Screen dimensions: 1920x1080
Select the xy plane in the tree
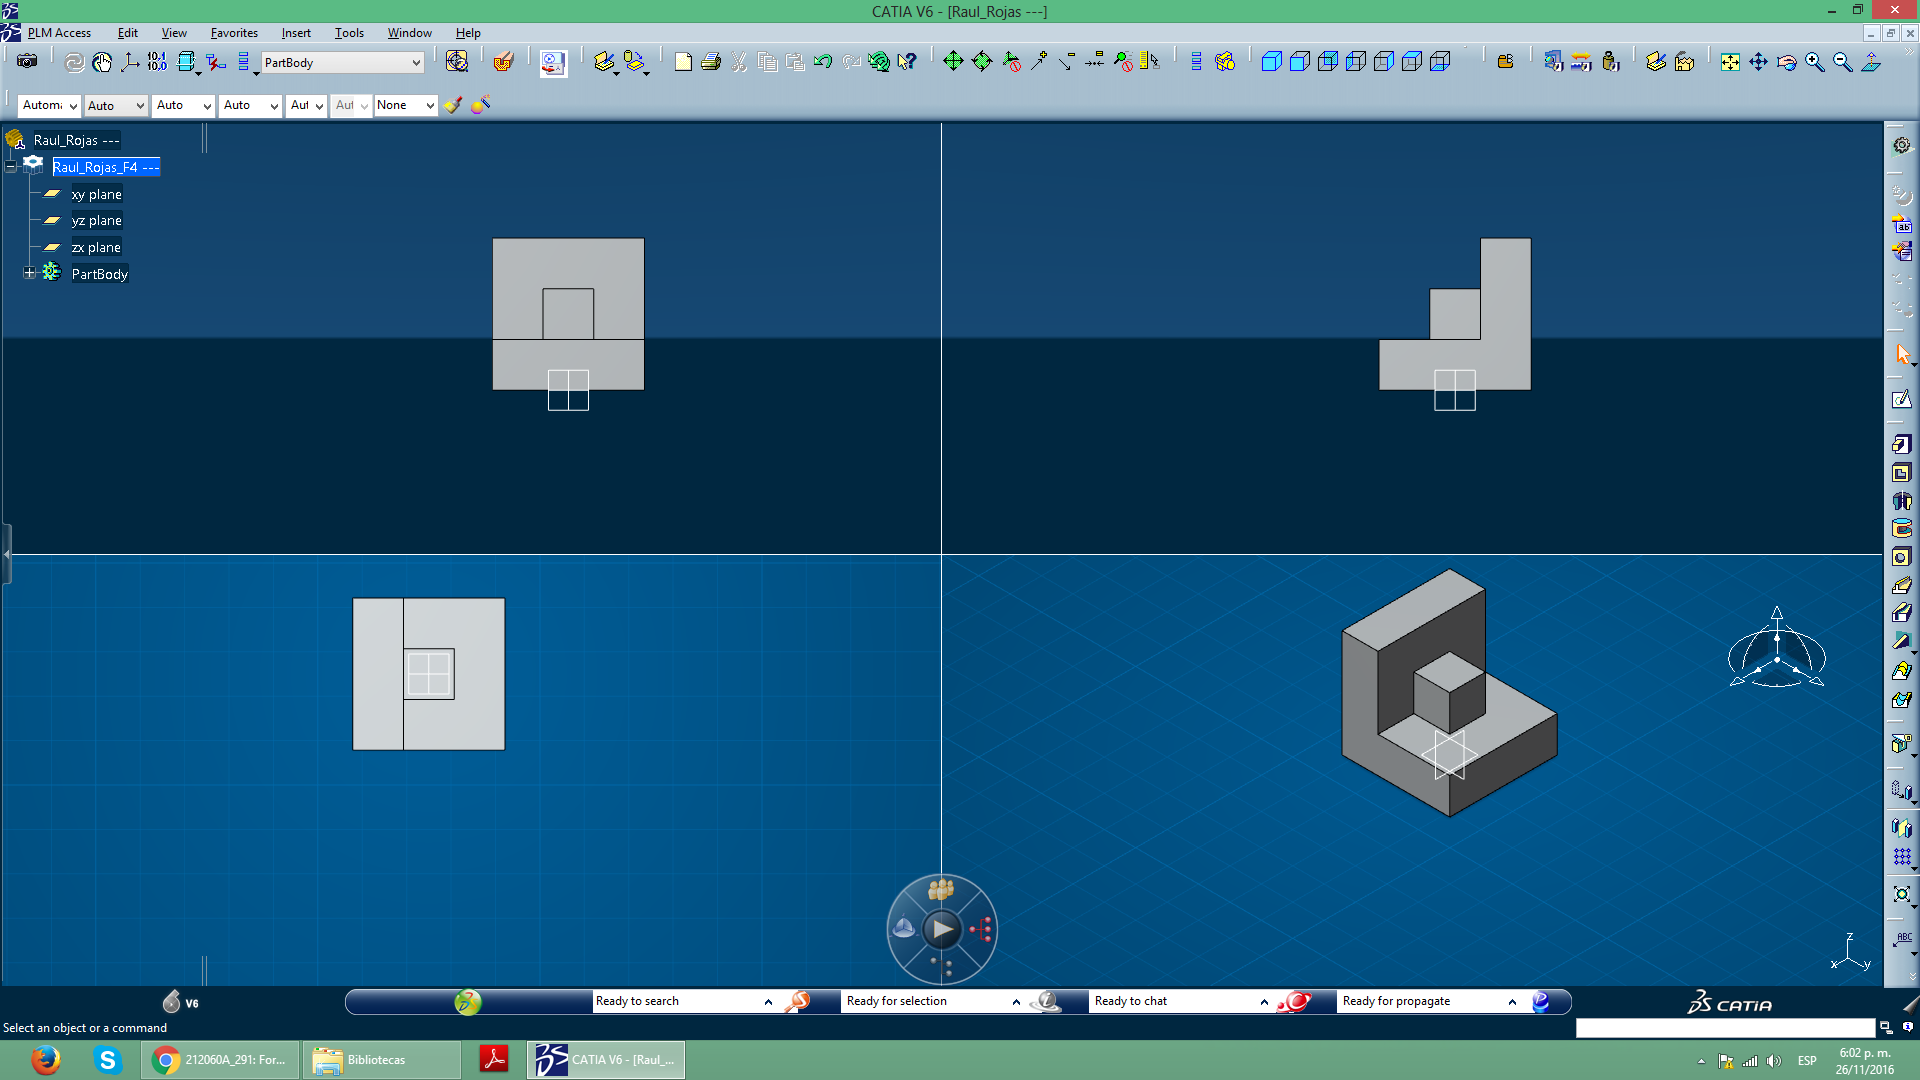(x=96, y=194)
